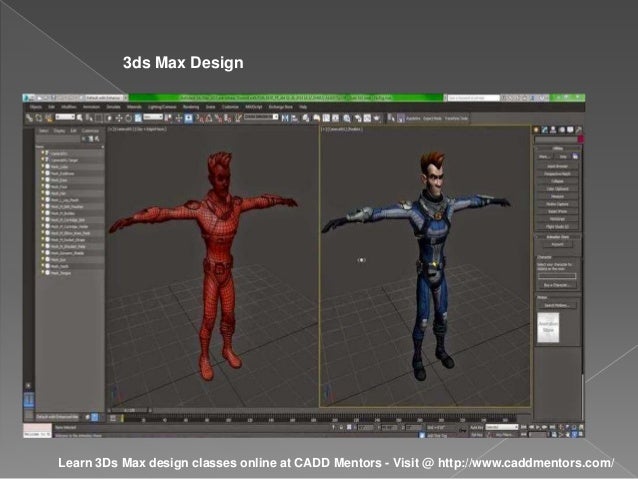
Task: Toggle the Spinner Snap button
Action: (228, 118)
